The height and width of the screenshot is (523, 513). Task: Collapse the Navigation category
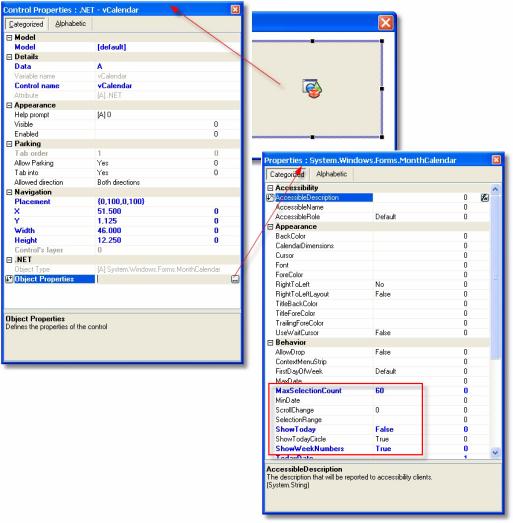pyautogui.click(x=9, y=192)
